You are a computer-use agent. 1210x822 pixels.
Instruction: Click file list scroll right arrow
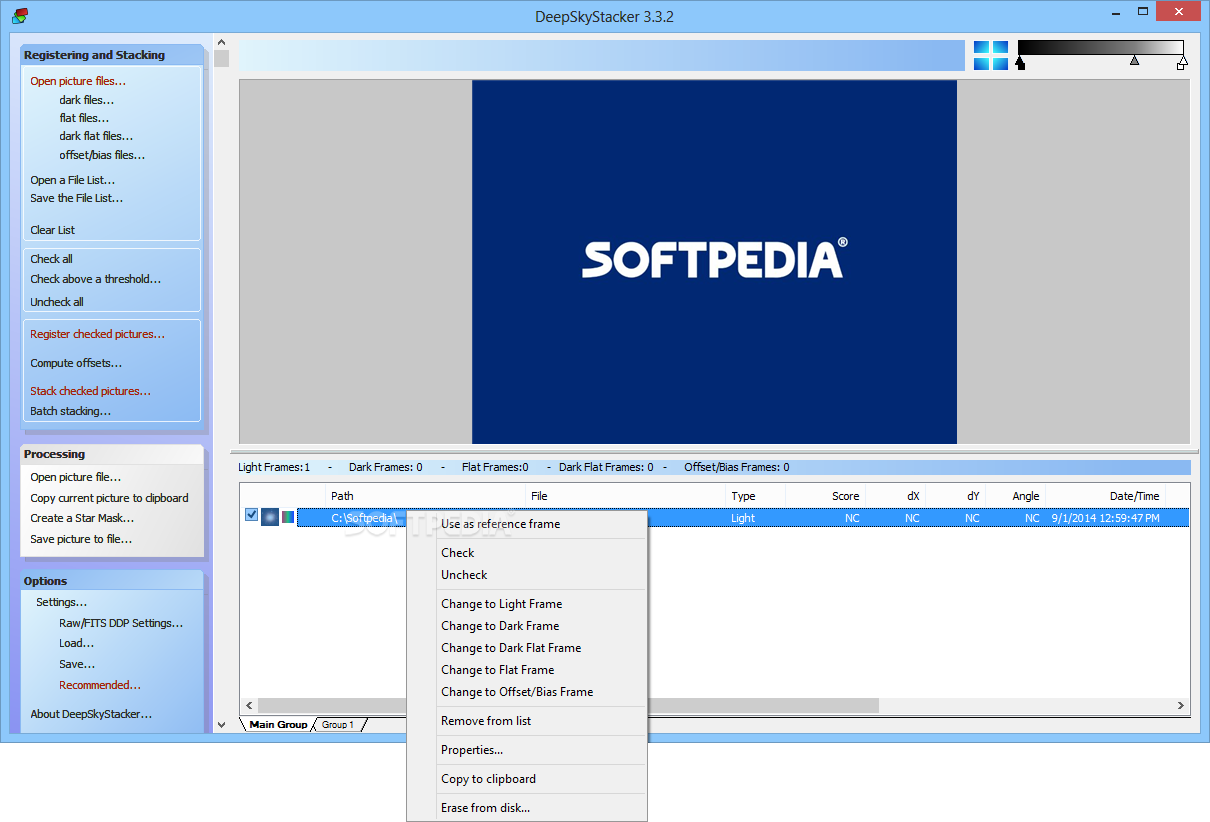coord(1181,705)
